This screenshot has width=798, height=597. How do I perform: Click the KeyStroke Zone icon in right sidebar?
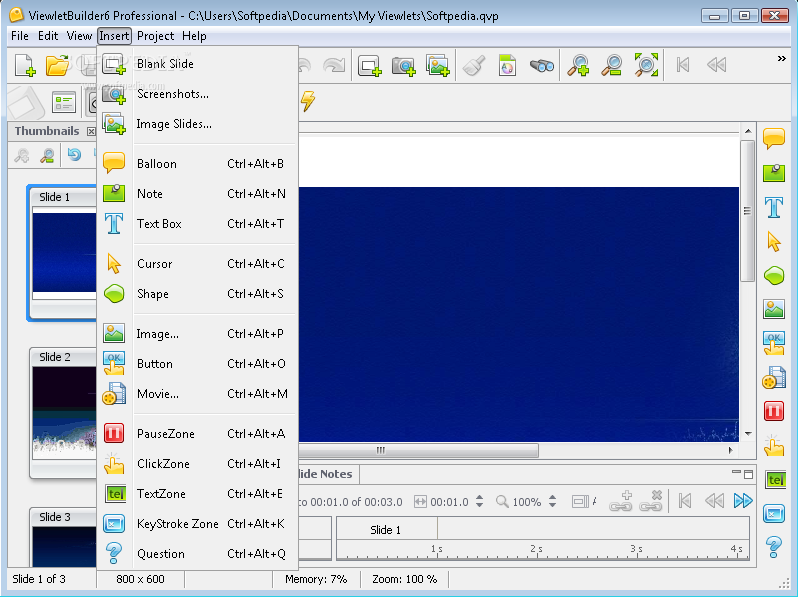pos(774,514)
